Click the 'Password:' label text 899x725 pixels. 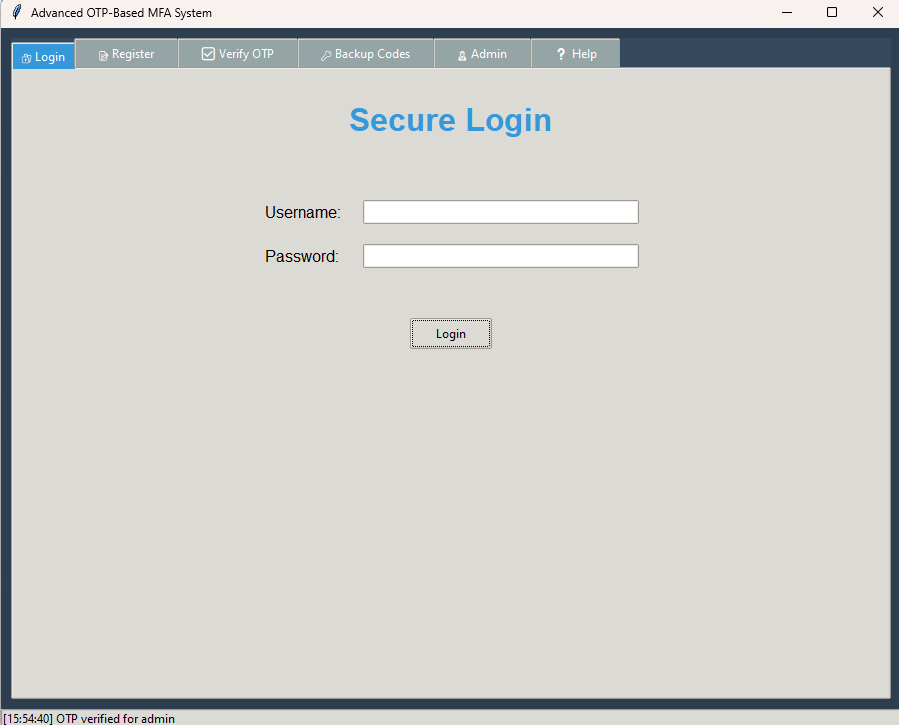point(301,256)
